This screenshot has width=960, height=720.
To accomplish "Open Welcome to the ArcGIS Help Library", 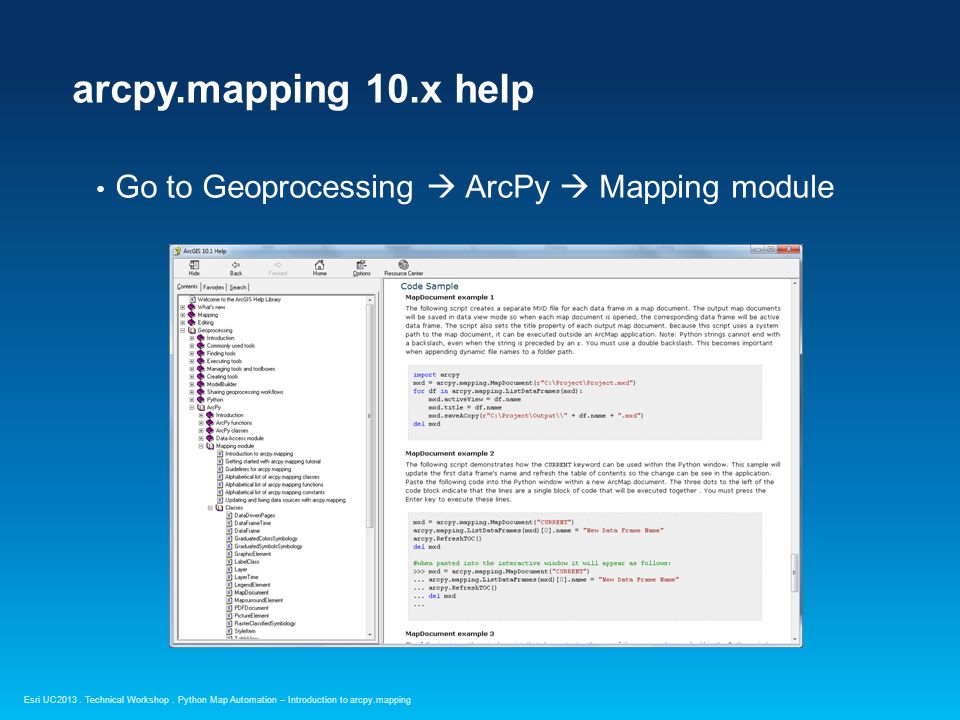I will click(x=239, y=299).
